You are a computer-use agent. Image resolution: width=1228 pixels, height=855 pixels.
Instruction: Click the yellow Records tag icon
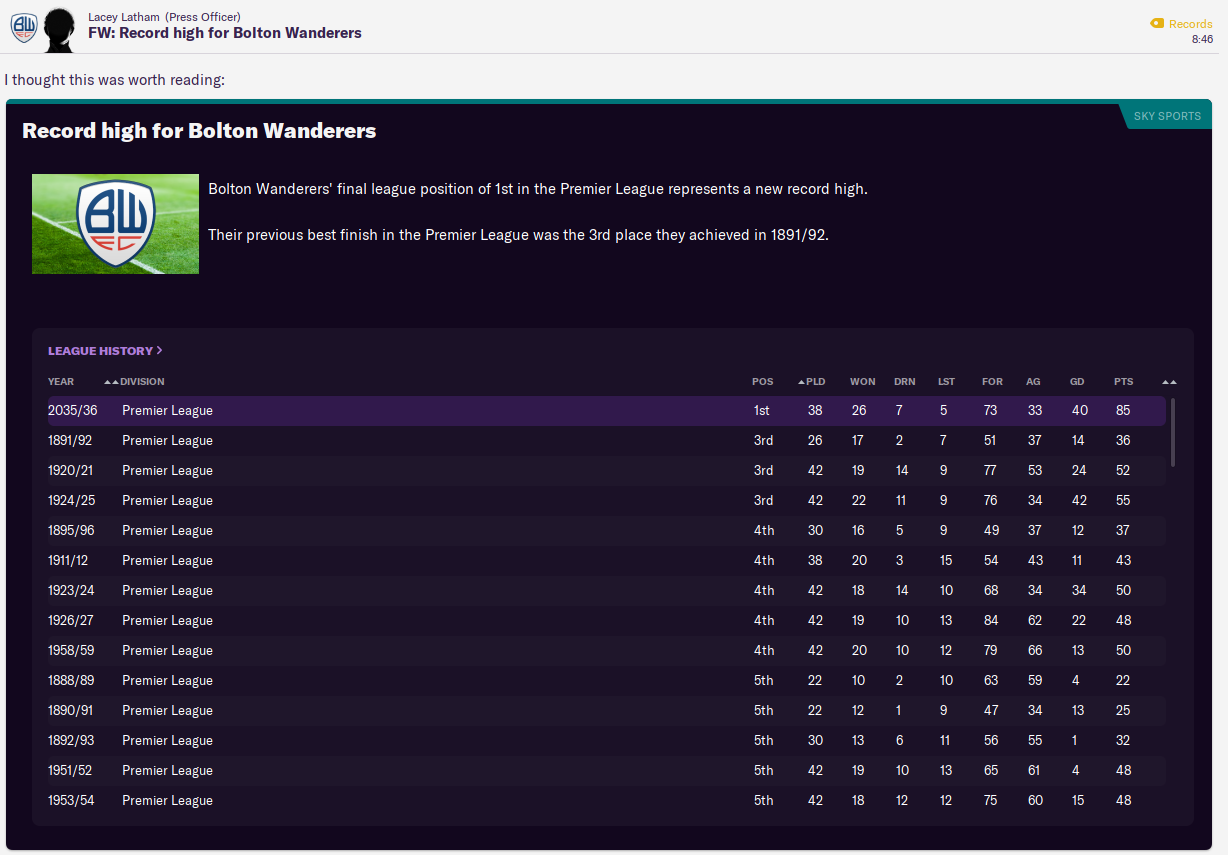(1156, 24)
